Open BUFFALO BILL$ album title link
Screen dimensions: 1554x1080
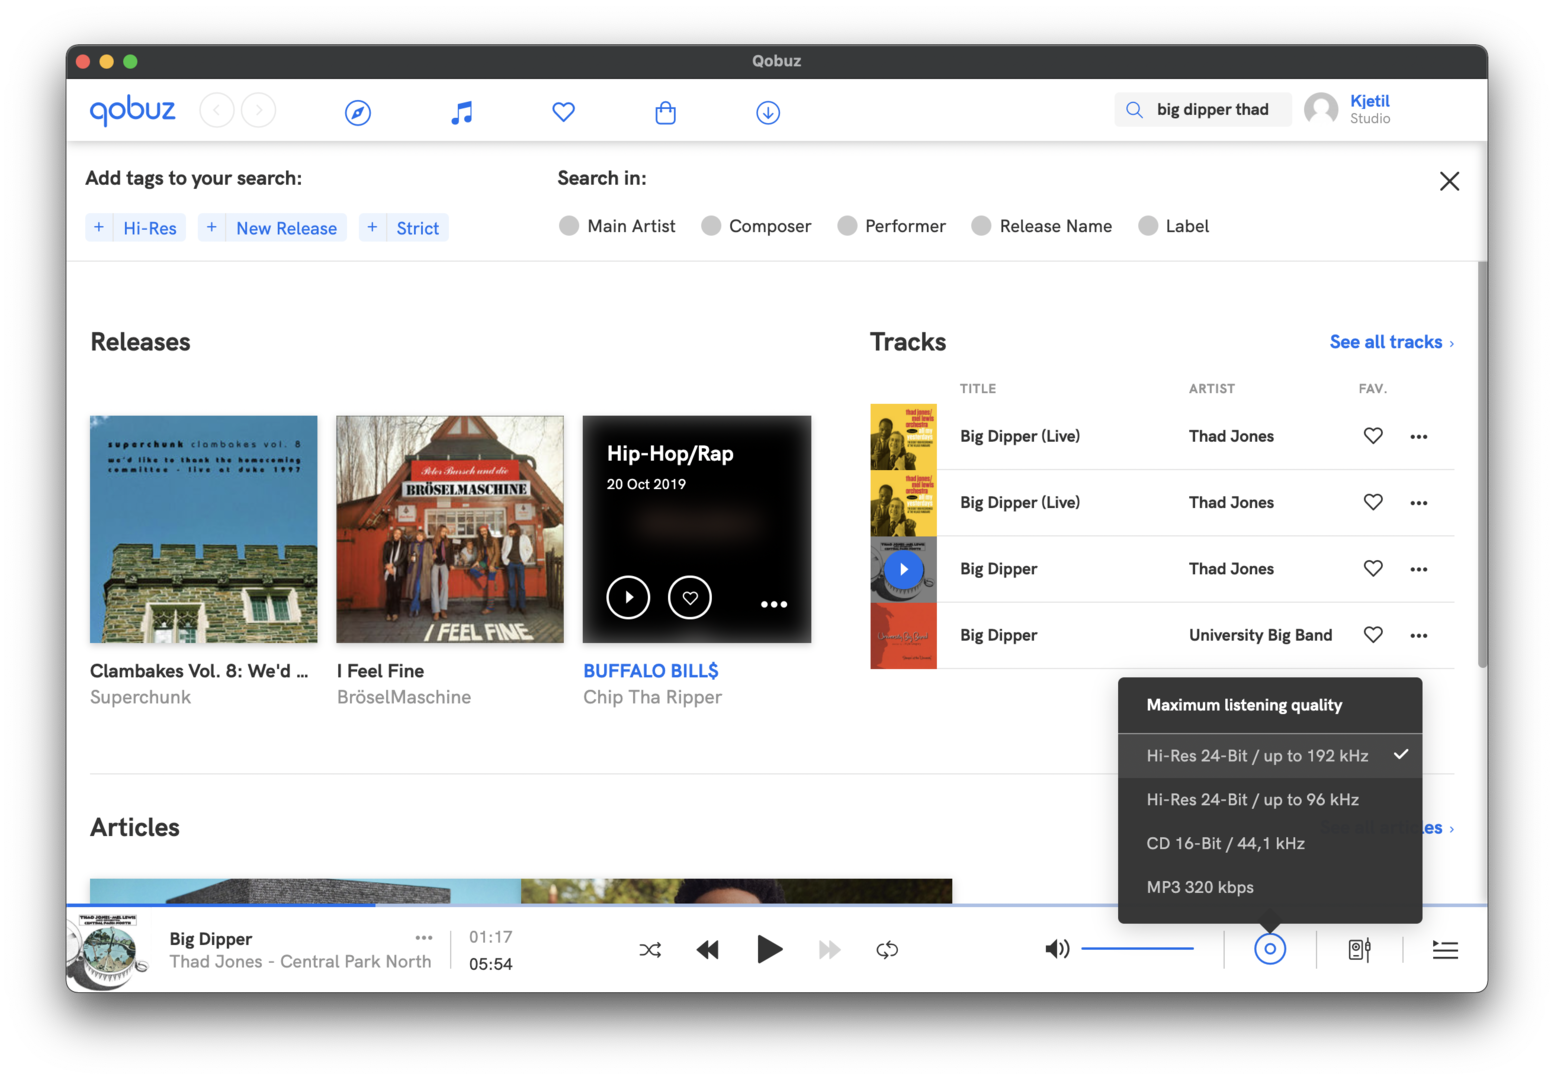click(x=651, y=671)
